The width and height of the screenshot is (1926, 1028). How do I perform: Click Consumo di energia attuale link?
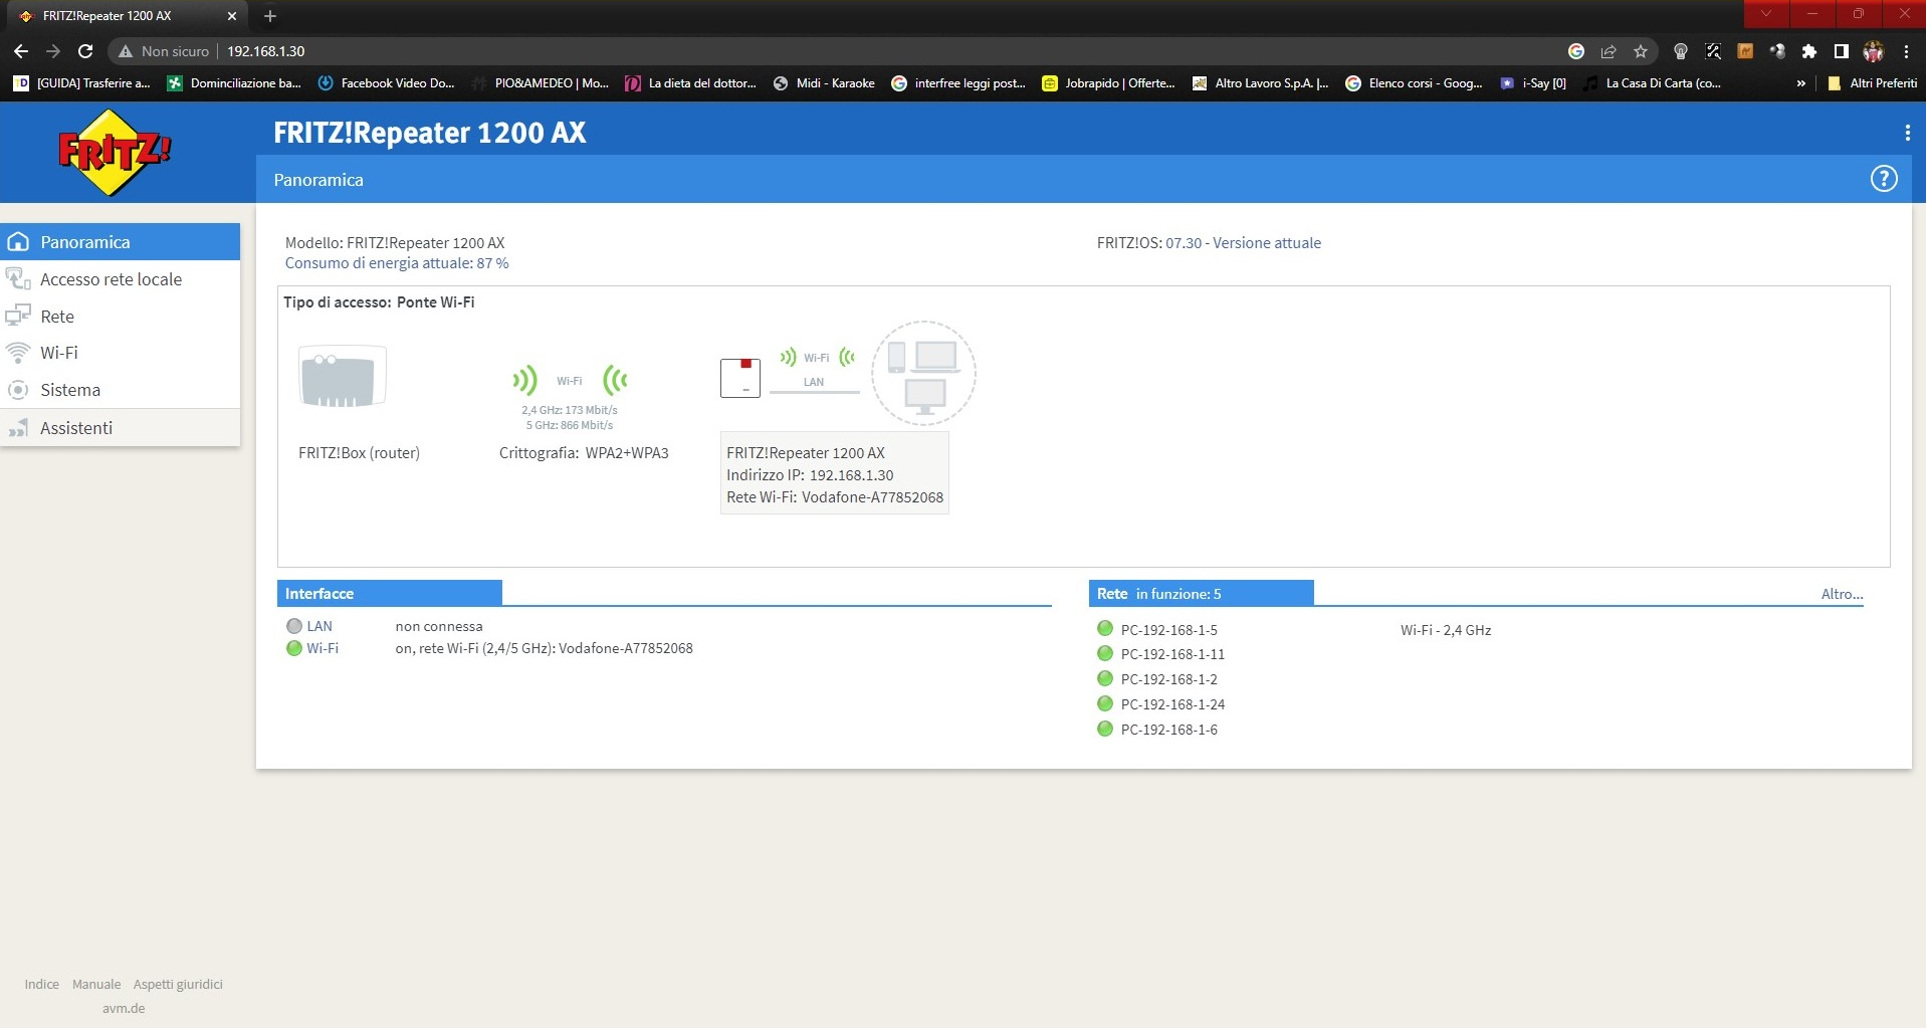click(x=397, y=263)
